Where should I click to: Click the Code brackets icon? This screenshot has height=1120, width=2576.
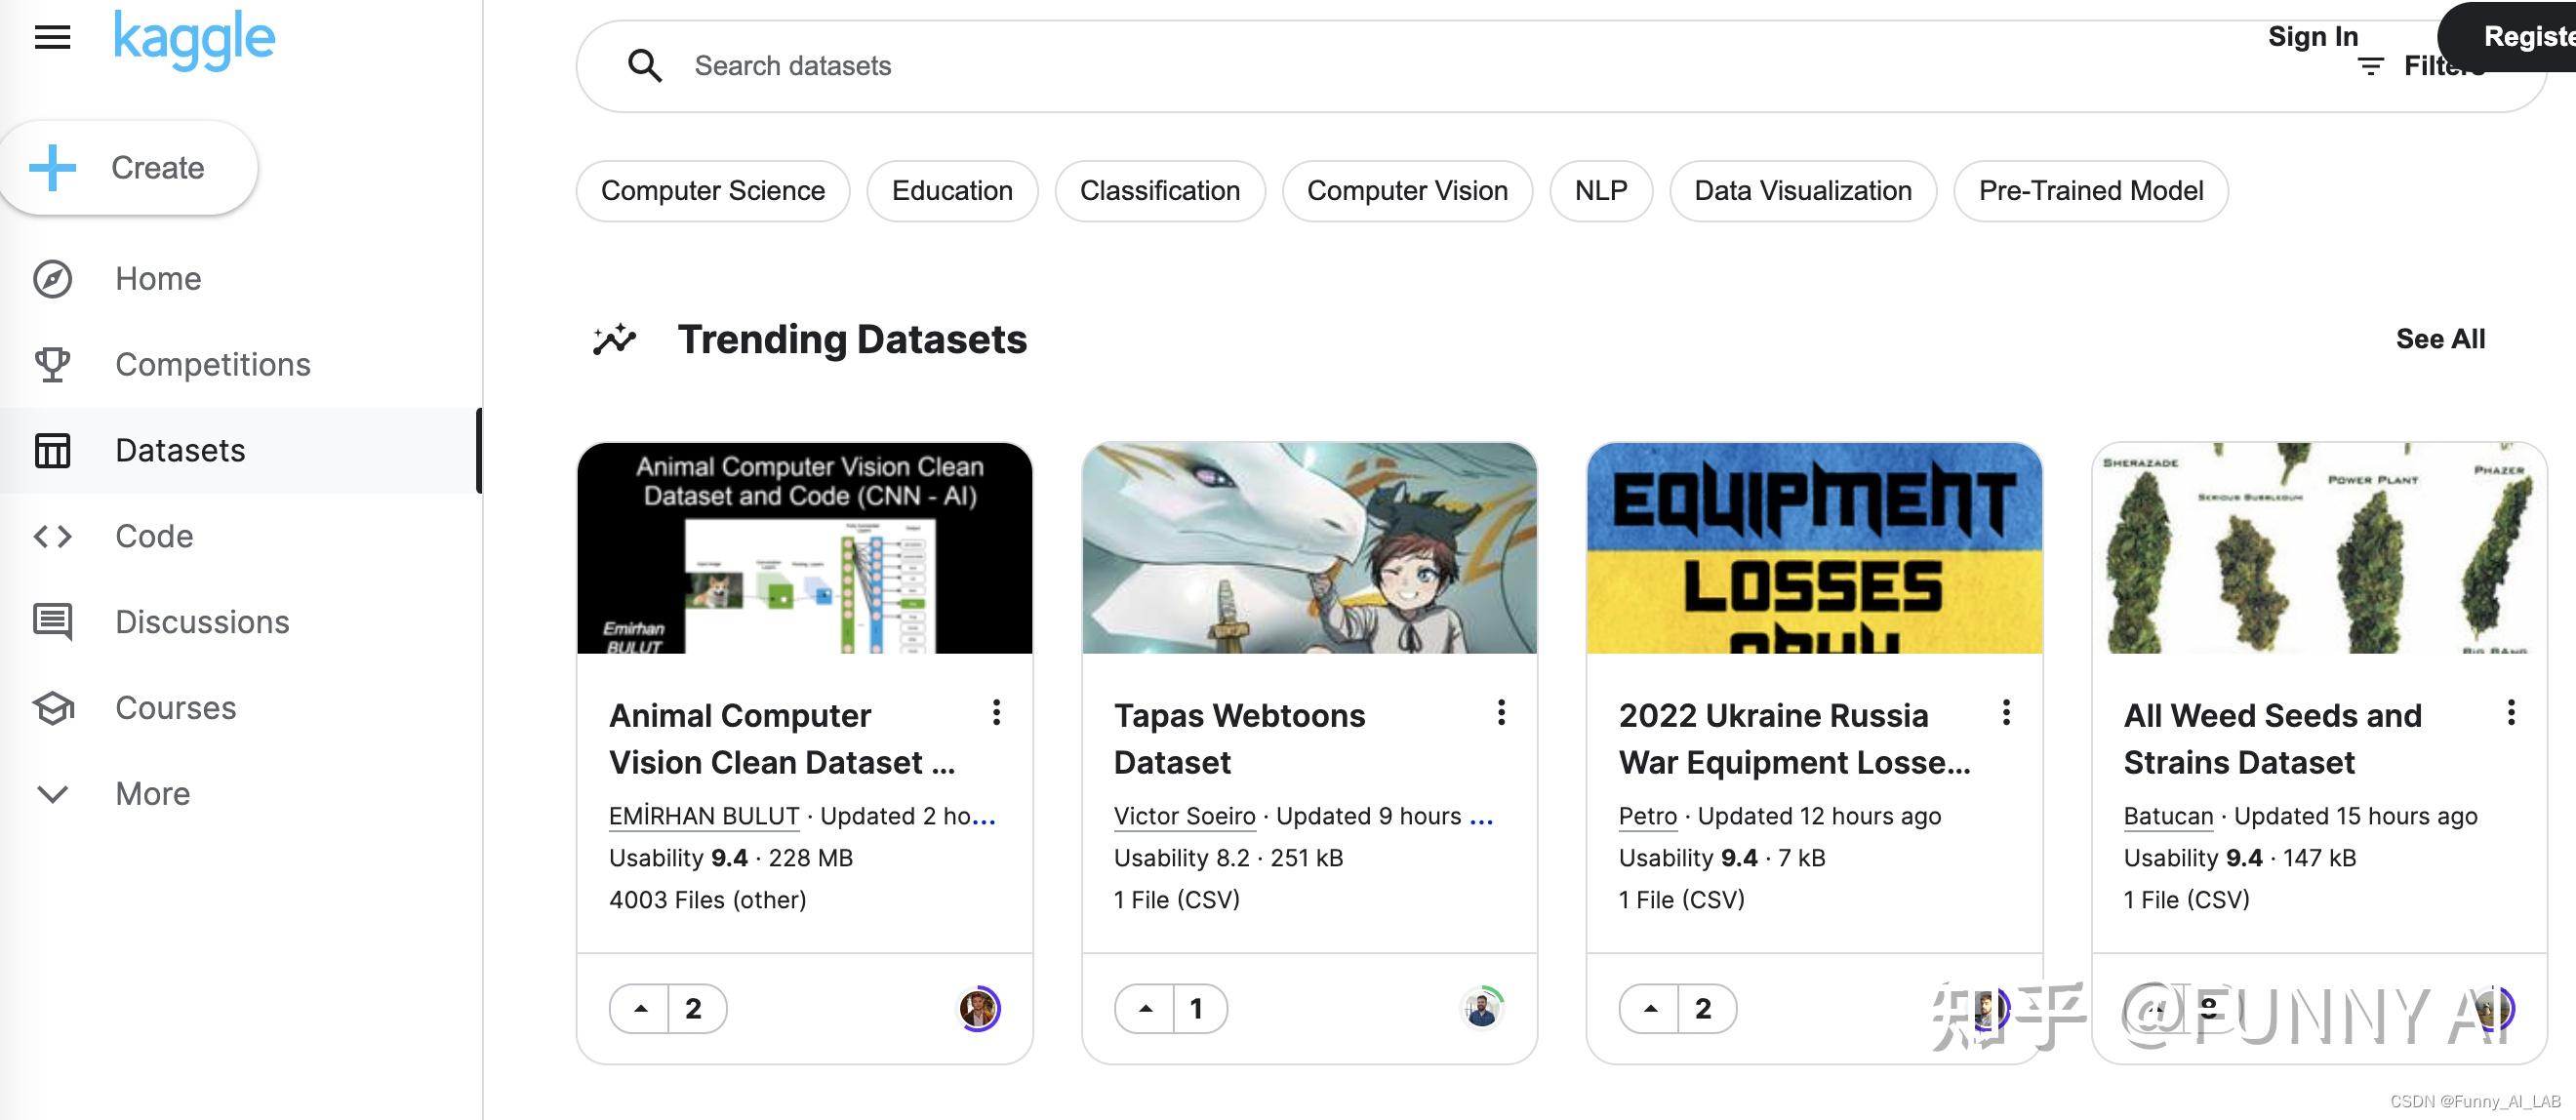(x=52, y=537)
